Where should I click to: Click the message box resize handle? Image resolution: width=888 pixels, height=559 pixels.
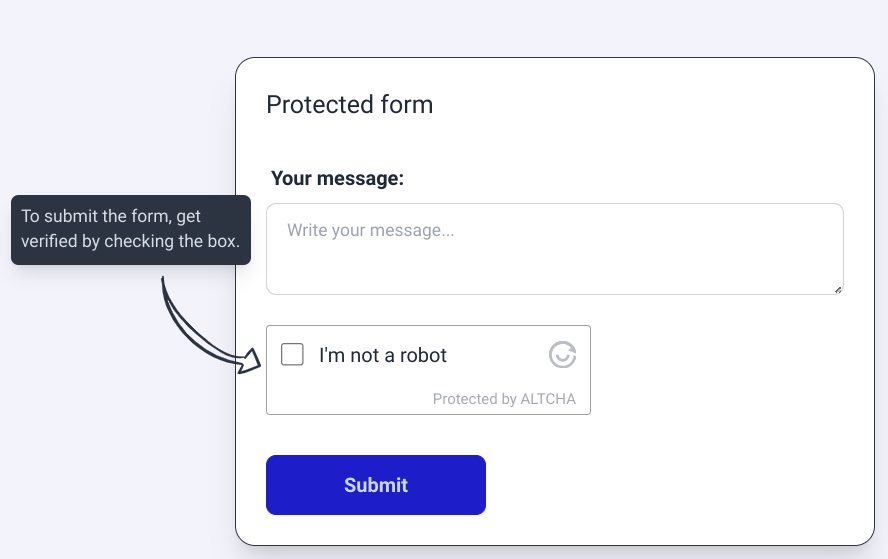[838, 289]
